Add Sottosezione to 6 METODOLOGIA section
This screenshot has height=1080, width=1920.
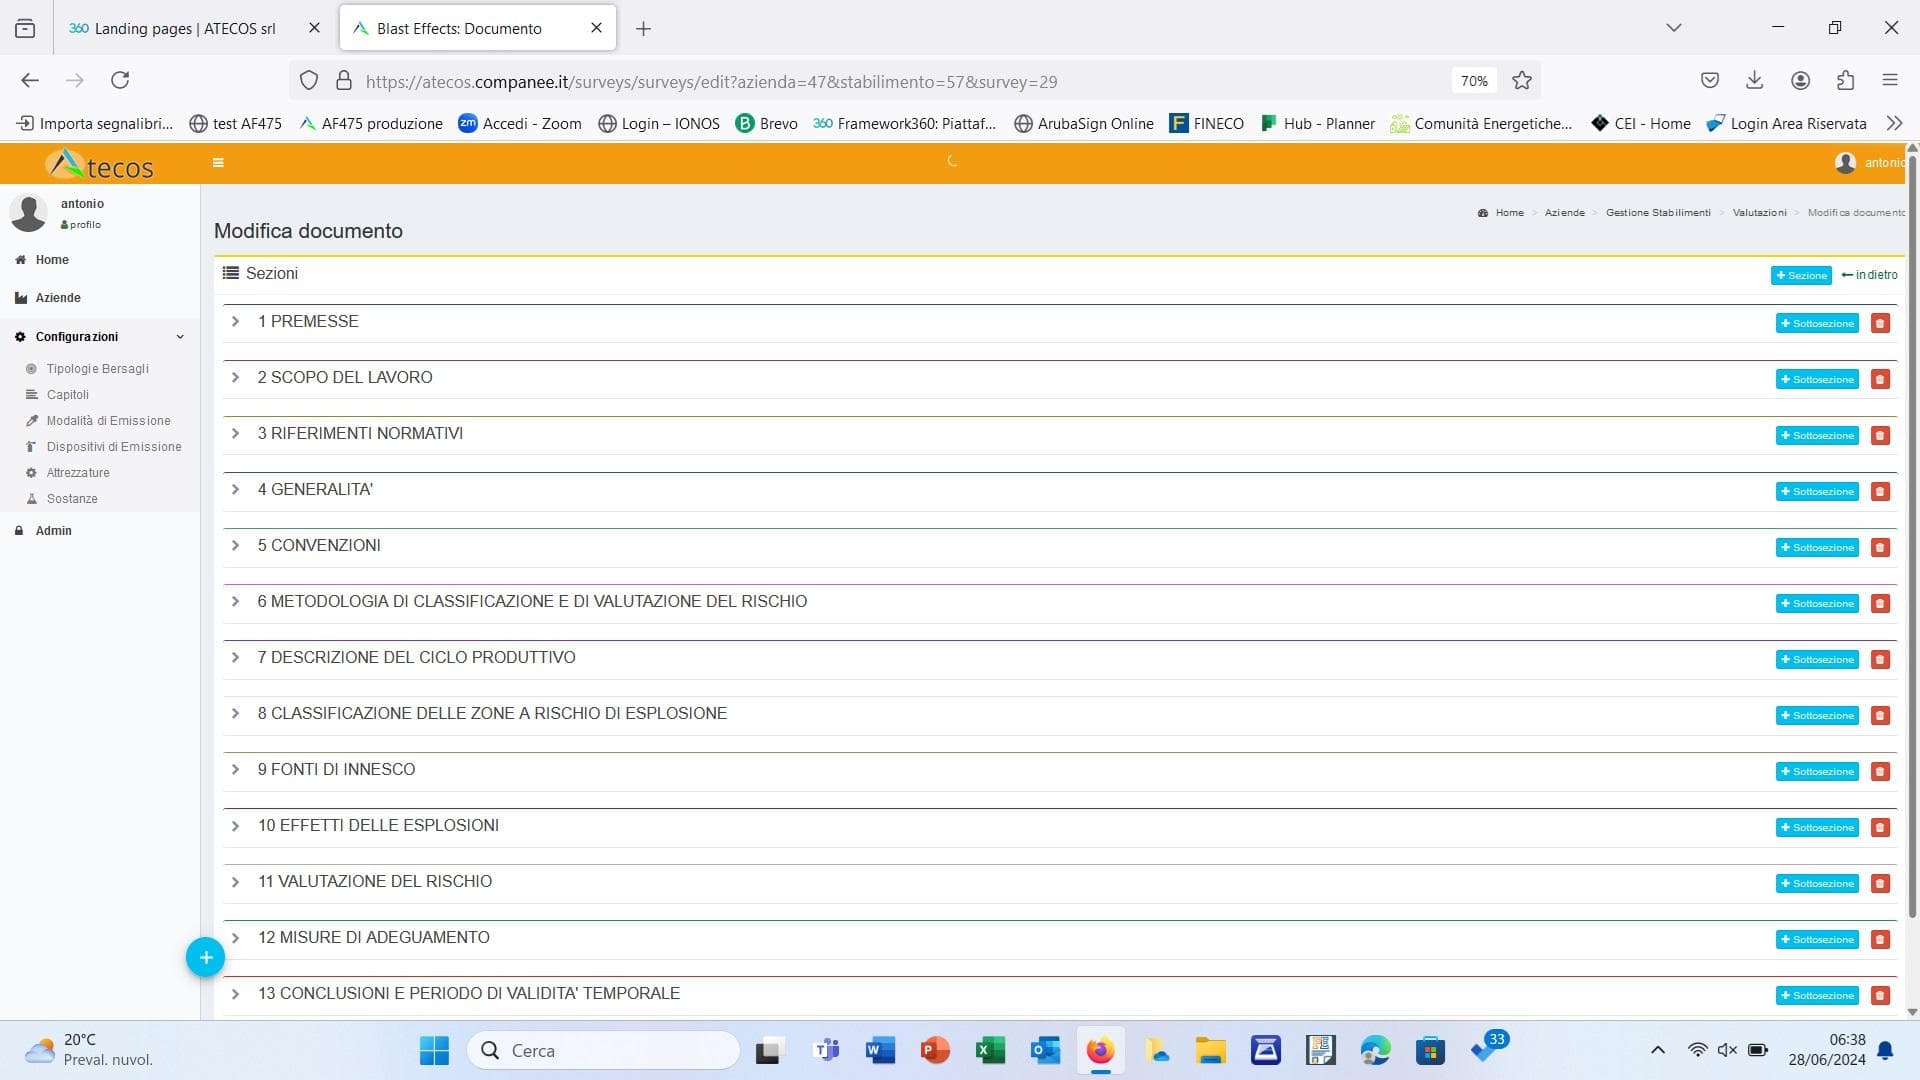point(1816,603)
